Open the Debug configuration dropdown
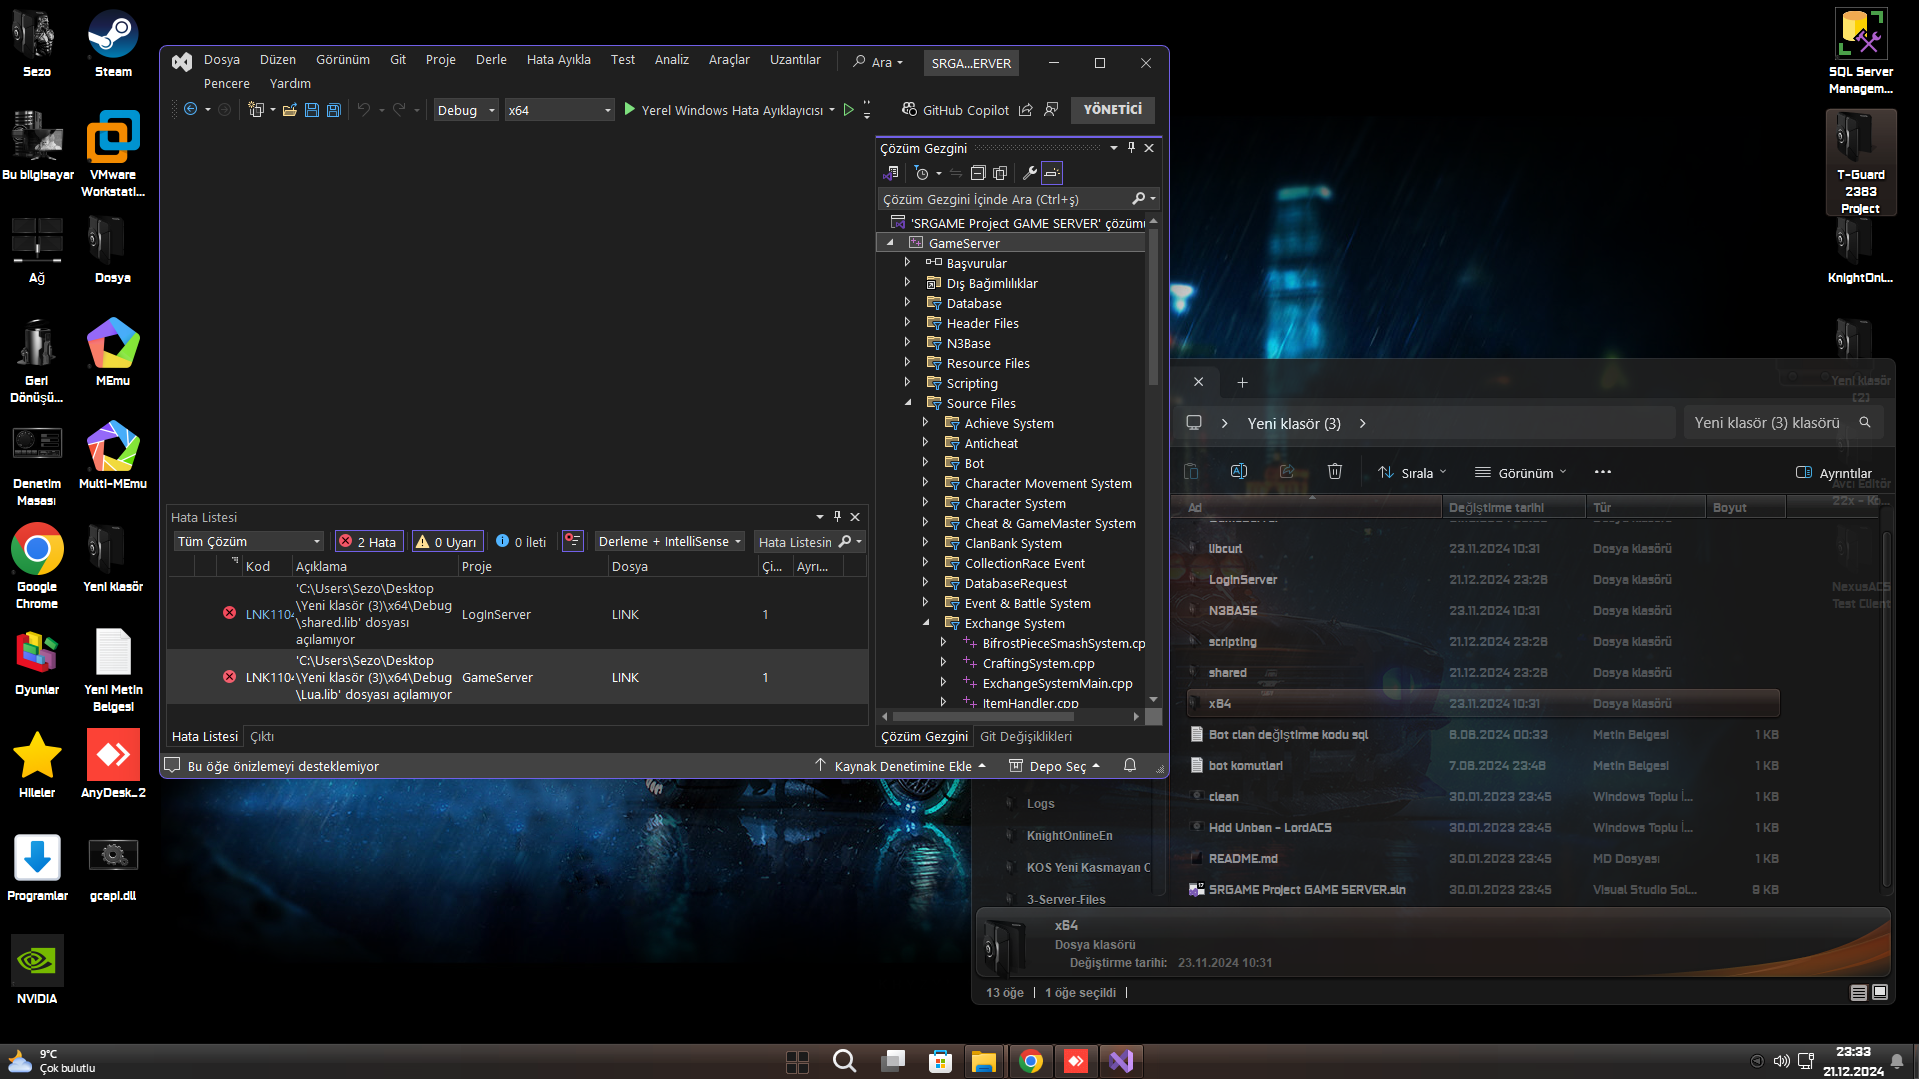Screen dimensions: 1919x1079 466,110
